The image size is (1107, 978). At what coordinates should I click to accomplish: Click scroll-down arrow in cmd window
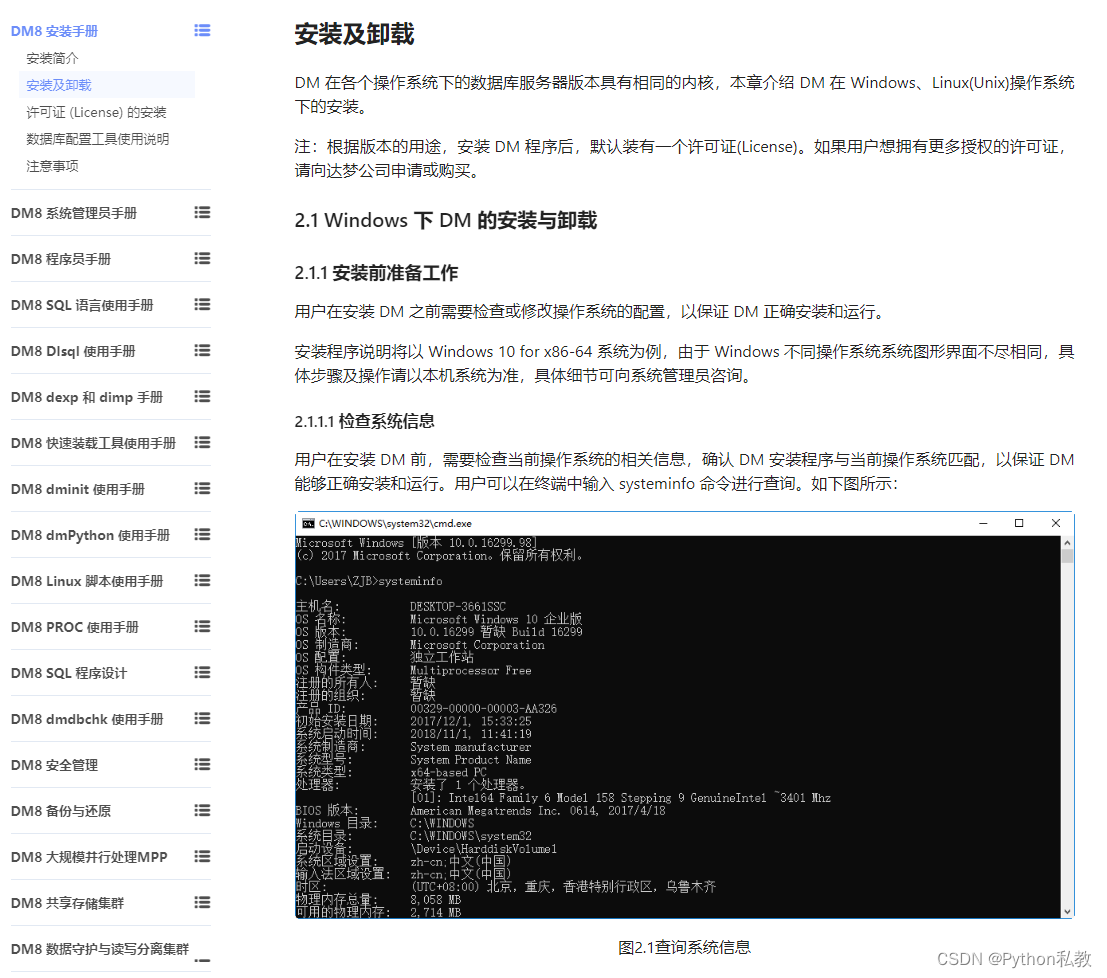(x=1067, y=912)
